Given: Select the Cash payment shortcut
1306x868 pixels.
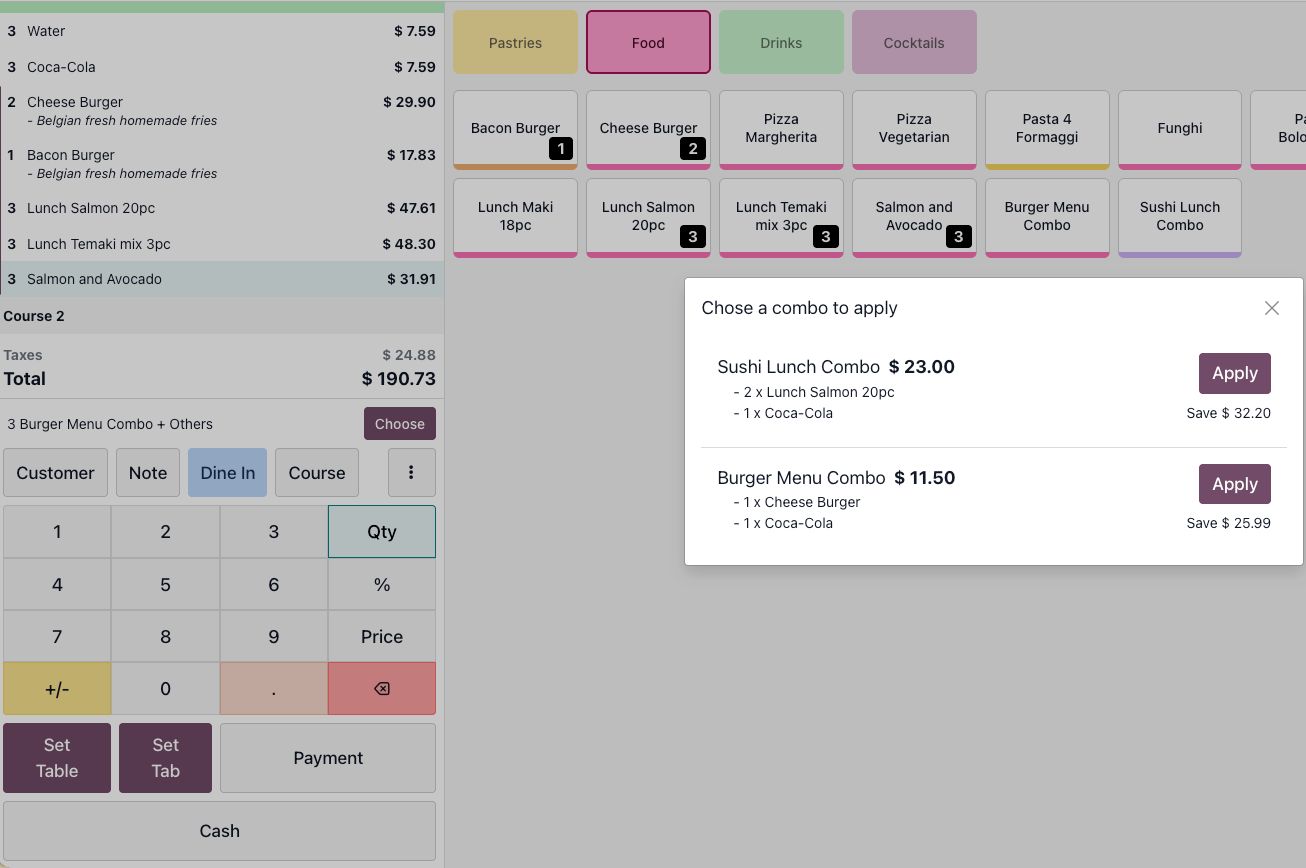Looking at the screenshot, I should pyautogui.click(x=219, y=830).
